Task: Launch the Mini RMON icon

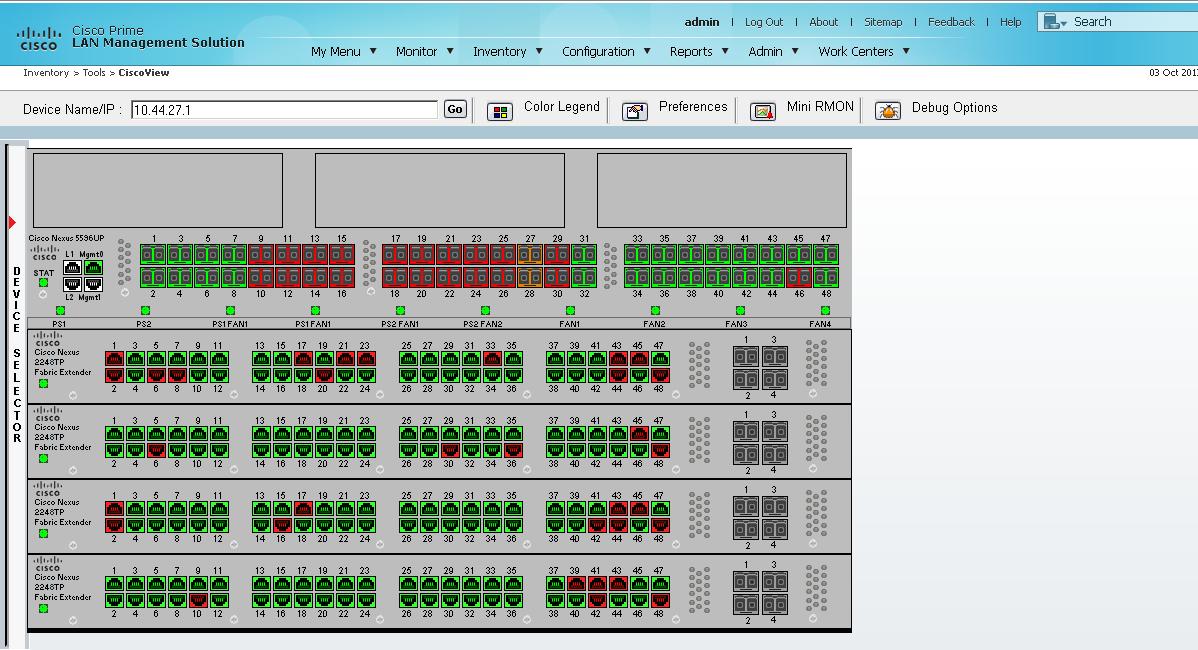Action: [x=763, y=112]
